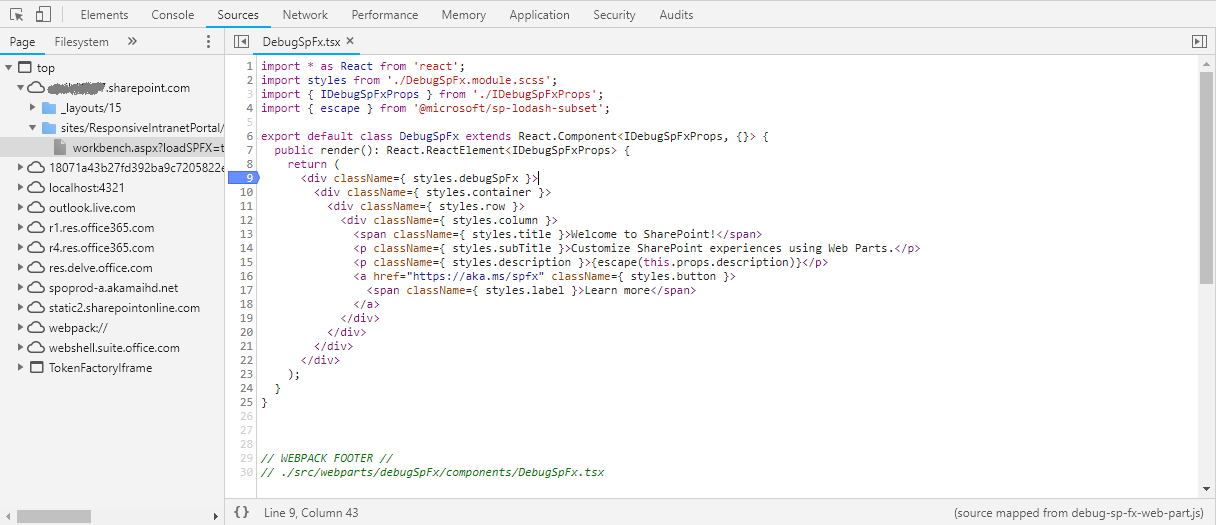Click the pretty print braces icon
This screenshot has width=1216, height=525.
click(x=241, y=512)
